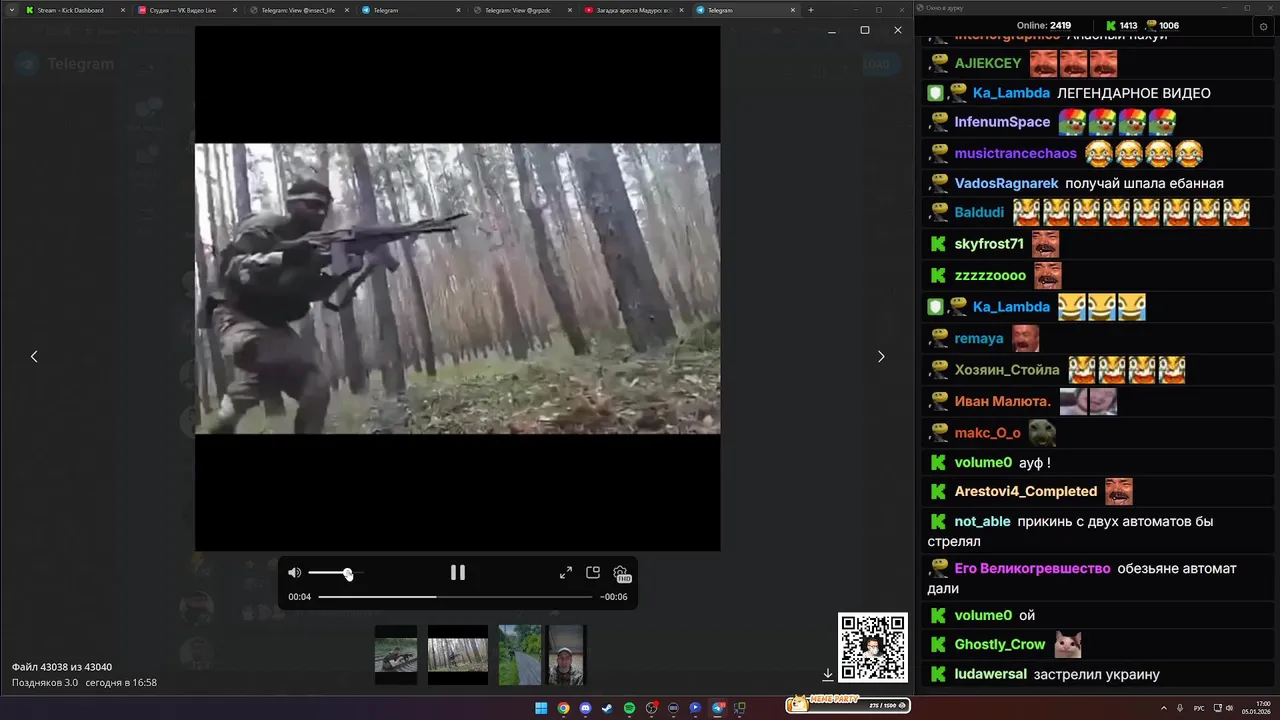Screen dimensions: 1280x720
Task: Open Google Chrome from the taskbar
Action: coord(563,708)
